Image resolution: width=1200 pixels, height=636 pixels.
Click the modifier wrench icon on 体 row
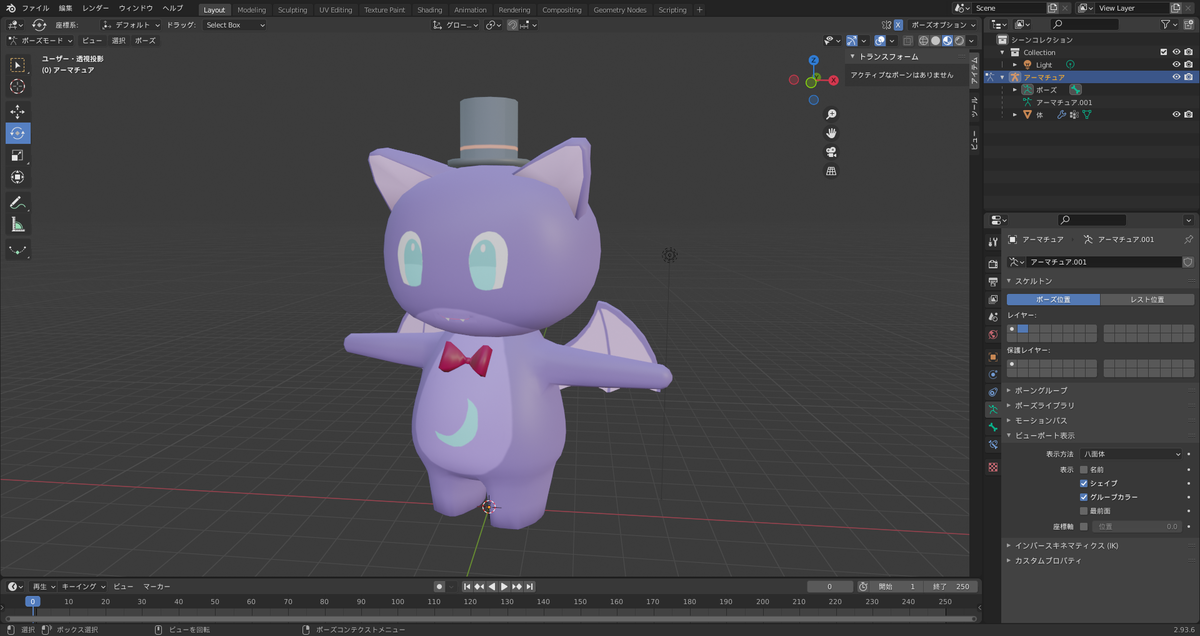pos(1062,115)
